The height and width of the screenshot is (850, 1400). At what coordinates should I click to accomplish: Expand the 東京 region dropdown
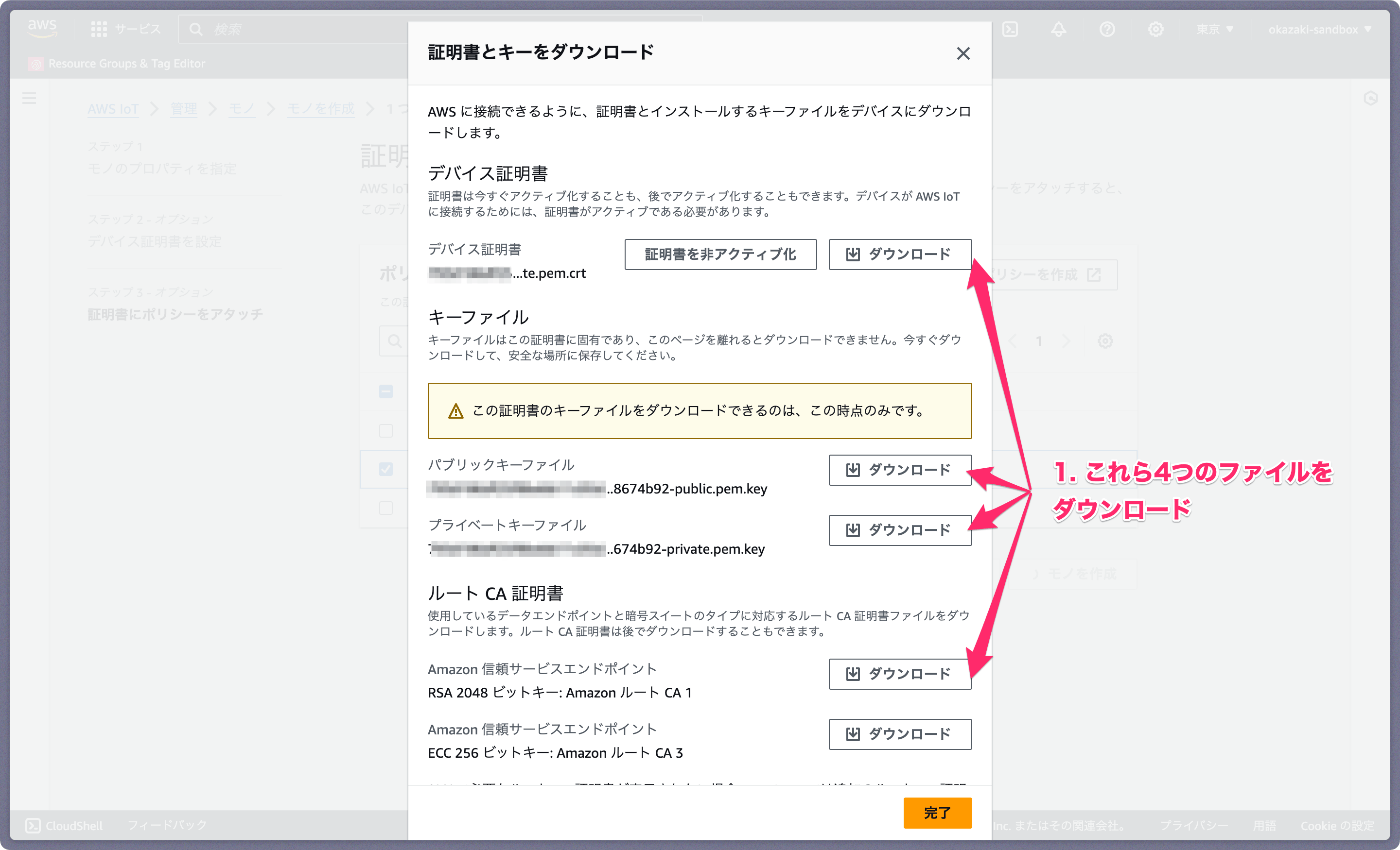click(1215, 29)
